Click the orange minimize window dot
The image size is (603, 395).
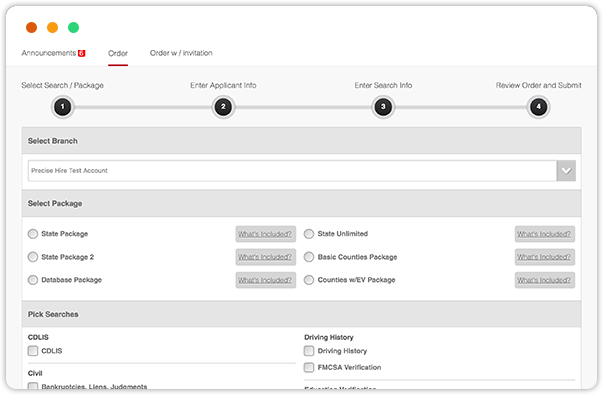point(52,28)
